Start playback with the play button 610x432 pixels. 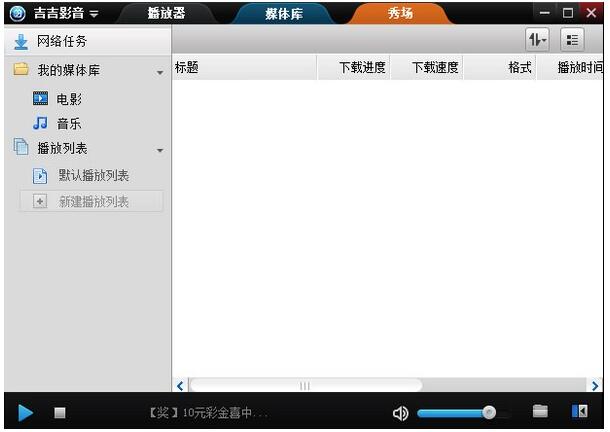[x=25, y=413]
